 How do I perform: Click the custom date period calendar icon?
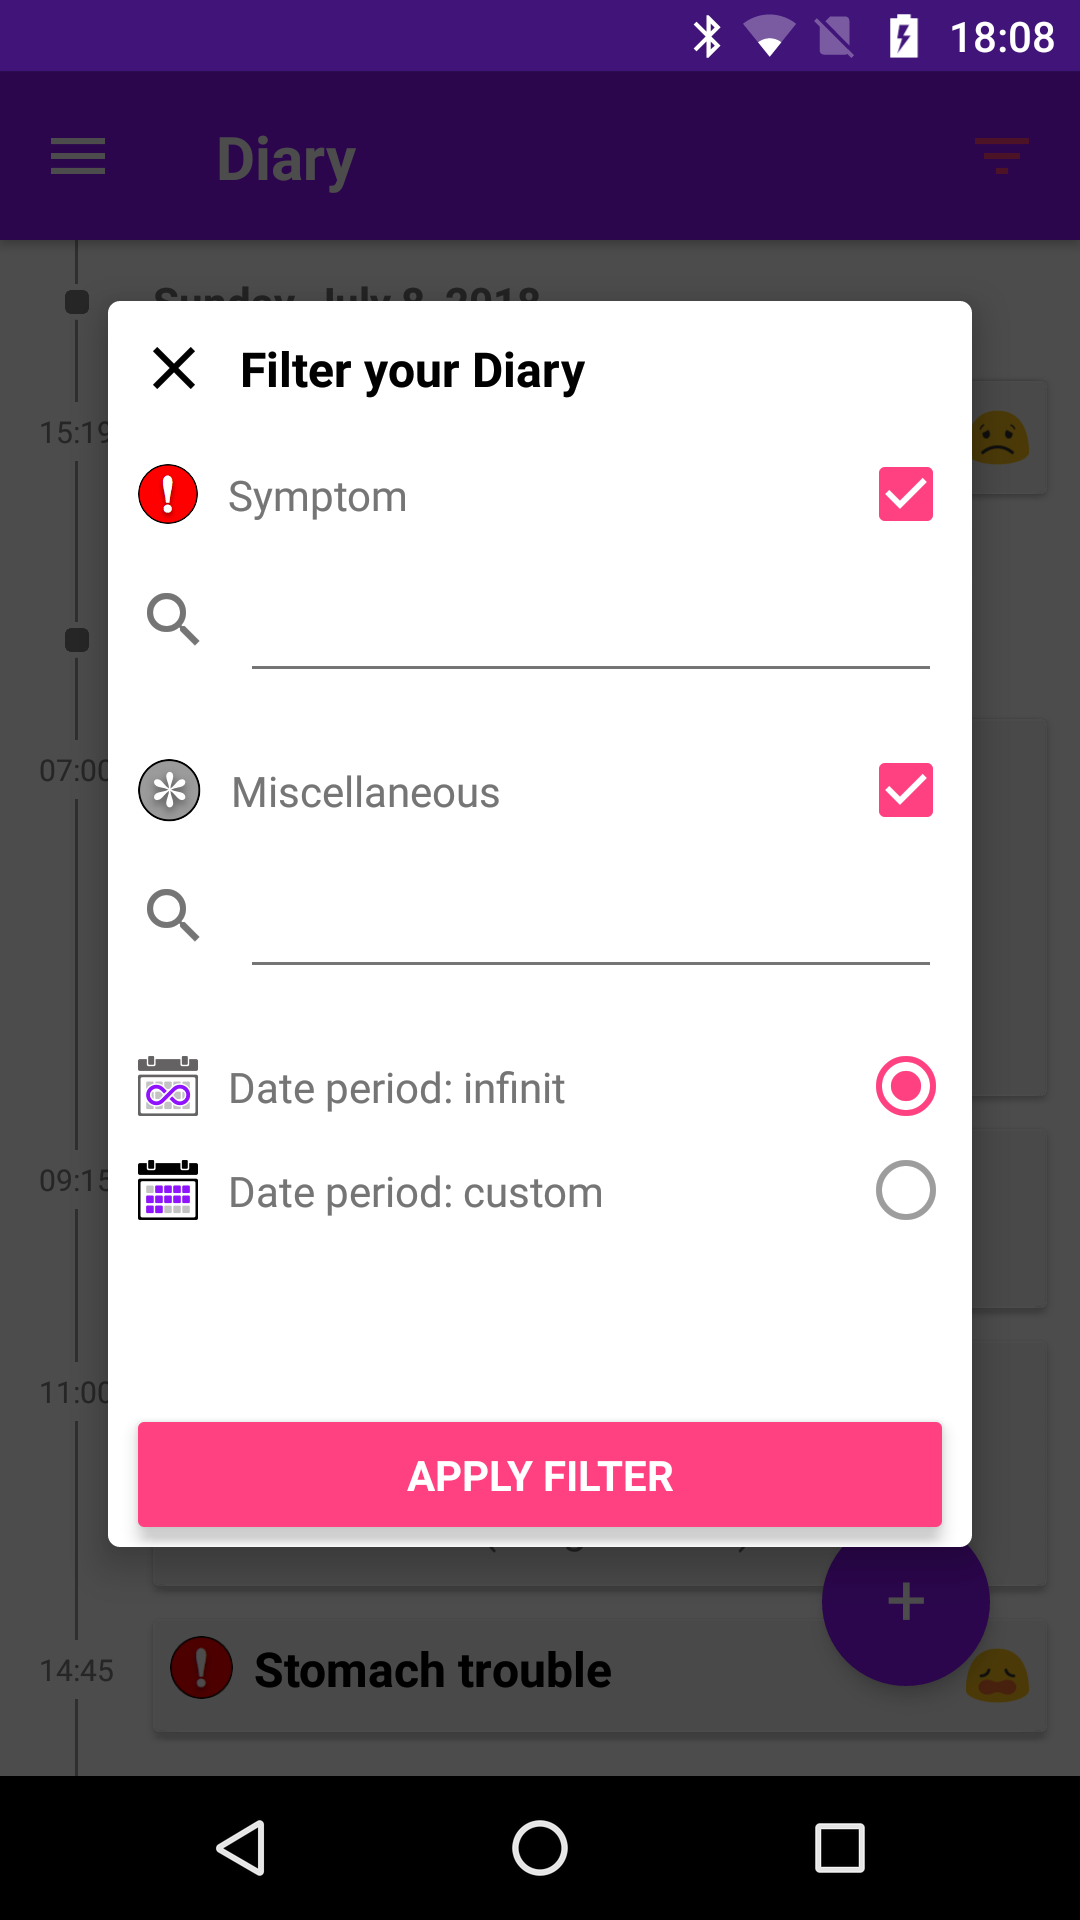(x=168, y=1190)
